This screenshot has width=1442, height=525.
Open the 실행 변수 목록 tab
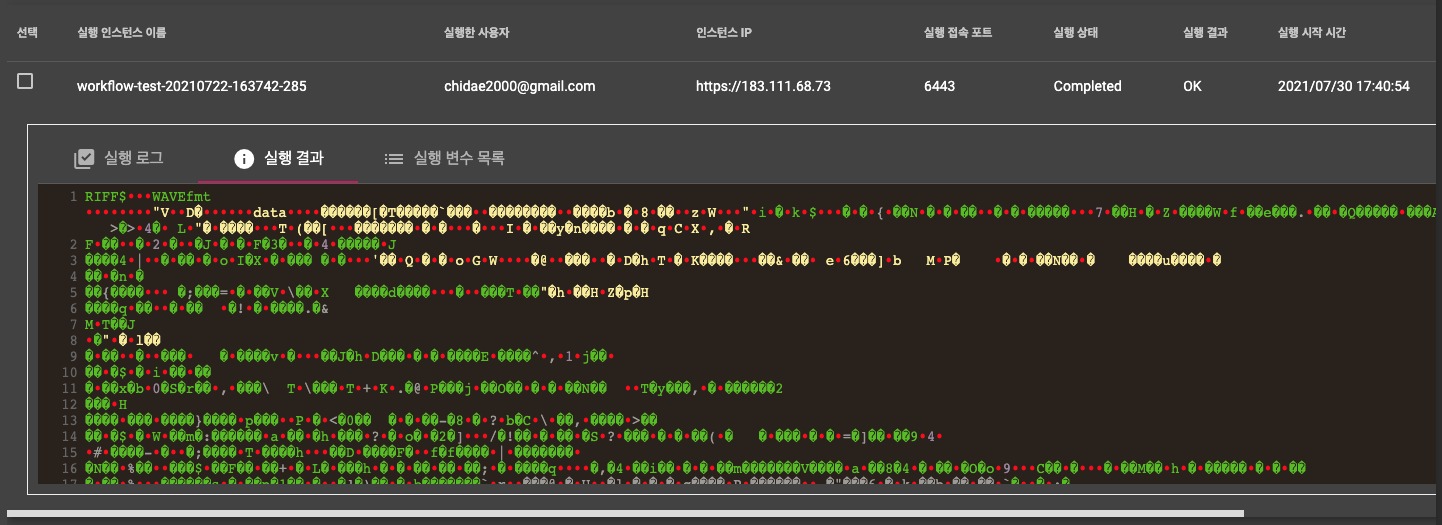(x=444, y=158)
